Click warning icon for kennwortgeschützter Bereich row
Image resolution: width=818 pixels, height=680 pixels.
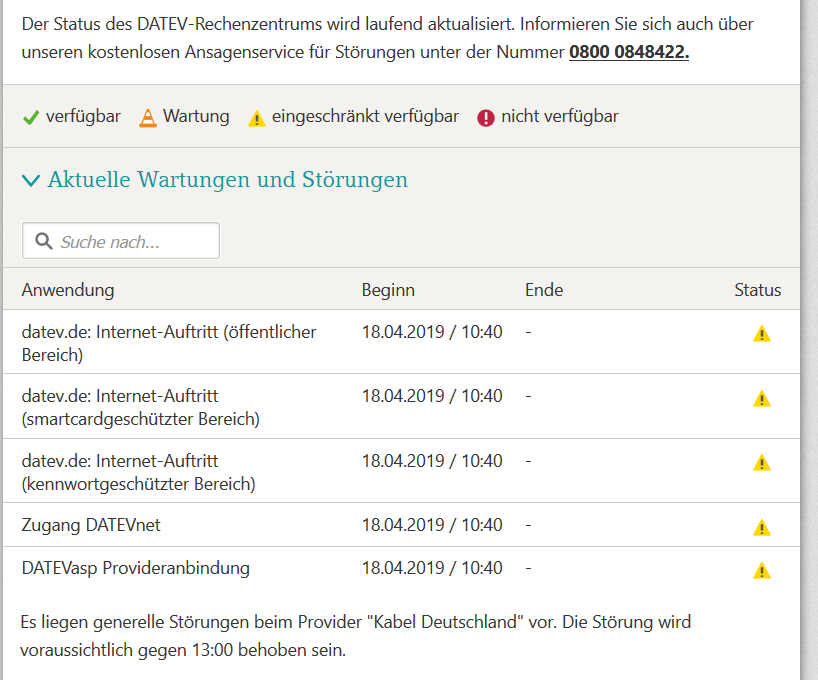[x=762, y=462]
